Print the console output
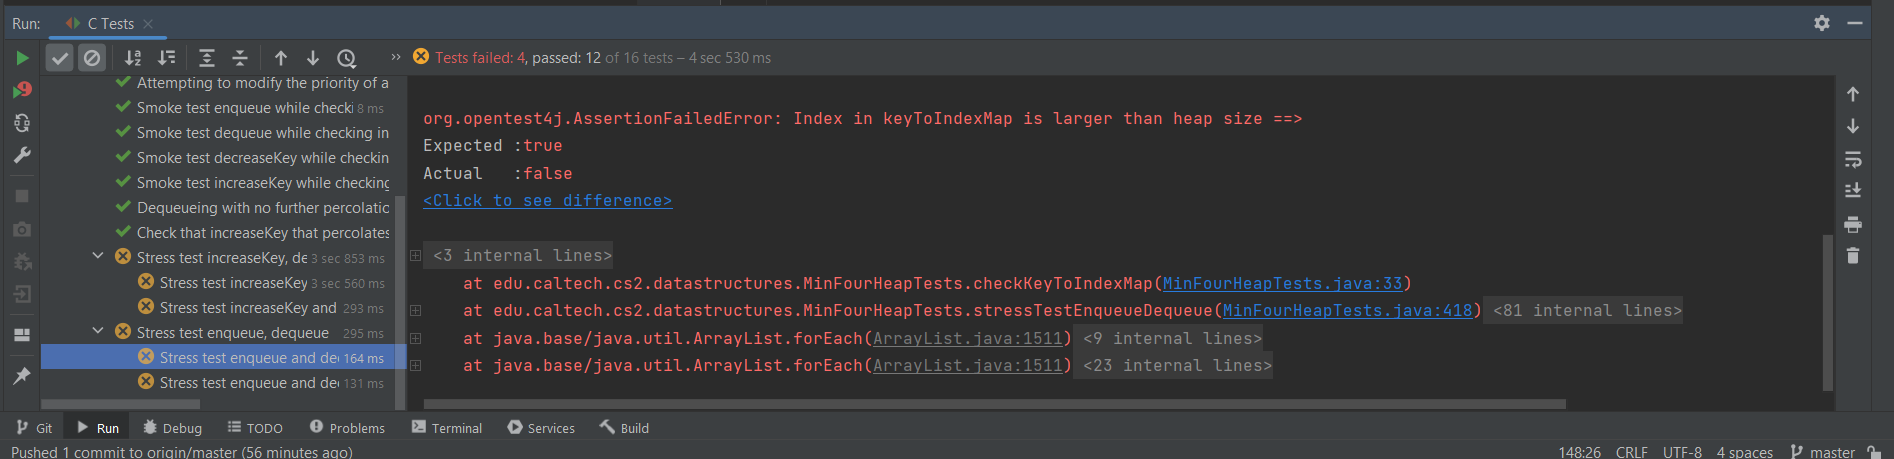Screen dimensions: 1894x459 (x=1852, y=224)
